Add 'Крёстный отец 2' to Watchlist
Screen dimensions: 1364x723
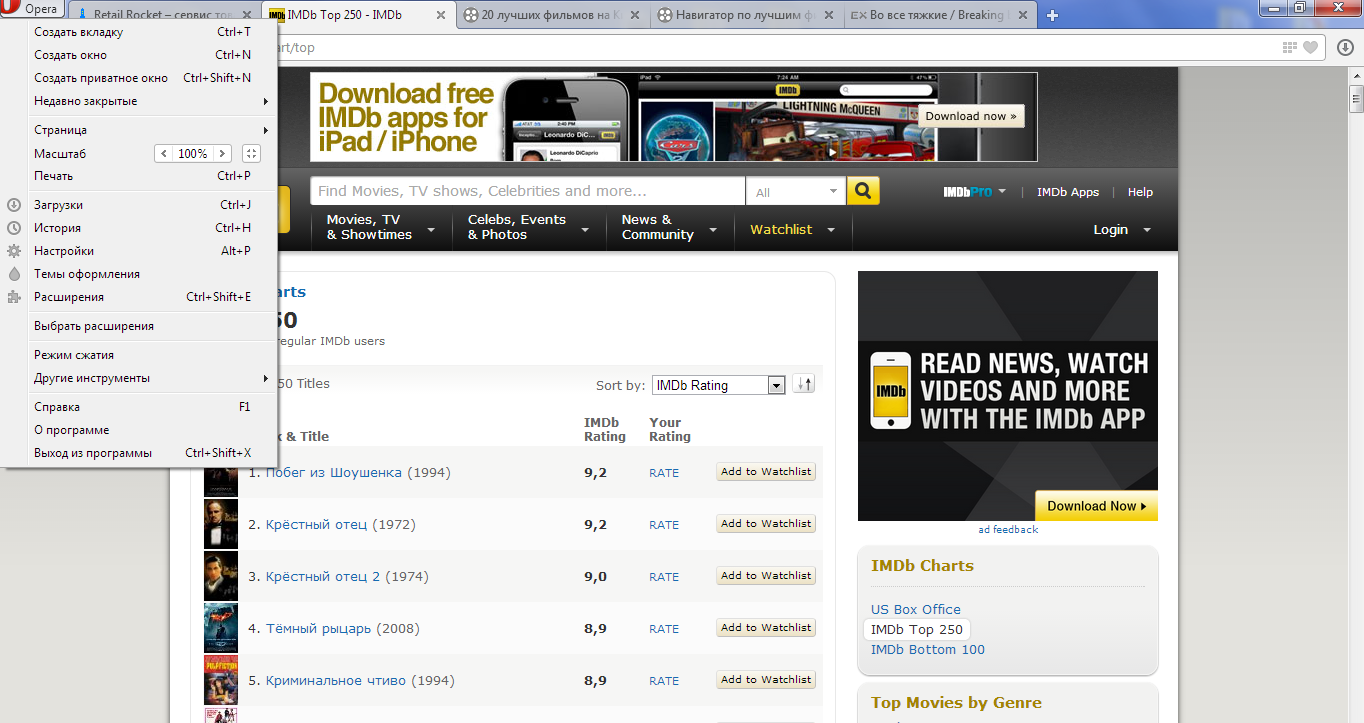[x=766, y=576]
